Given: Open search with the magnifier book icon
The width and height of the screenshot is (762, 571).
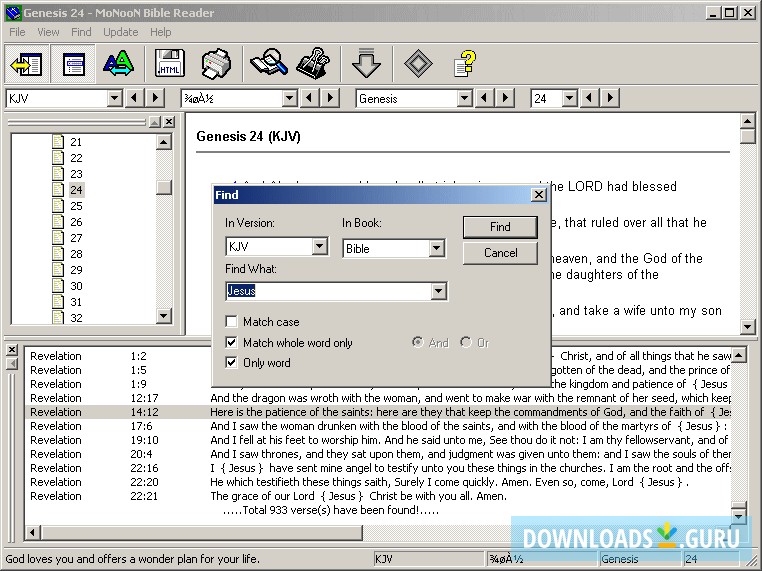Looking at the screenshot, I should (269, 63).
